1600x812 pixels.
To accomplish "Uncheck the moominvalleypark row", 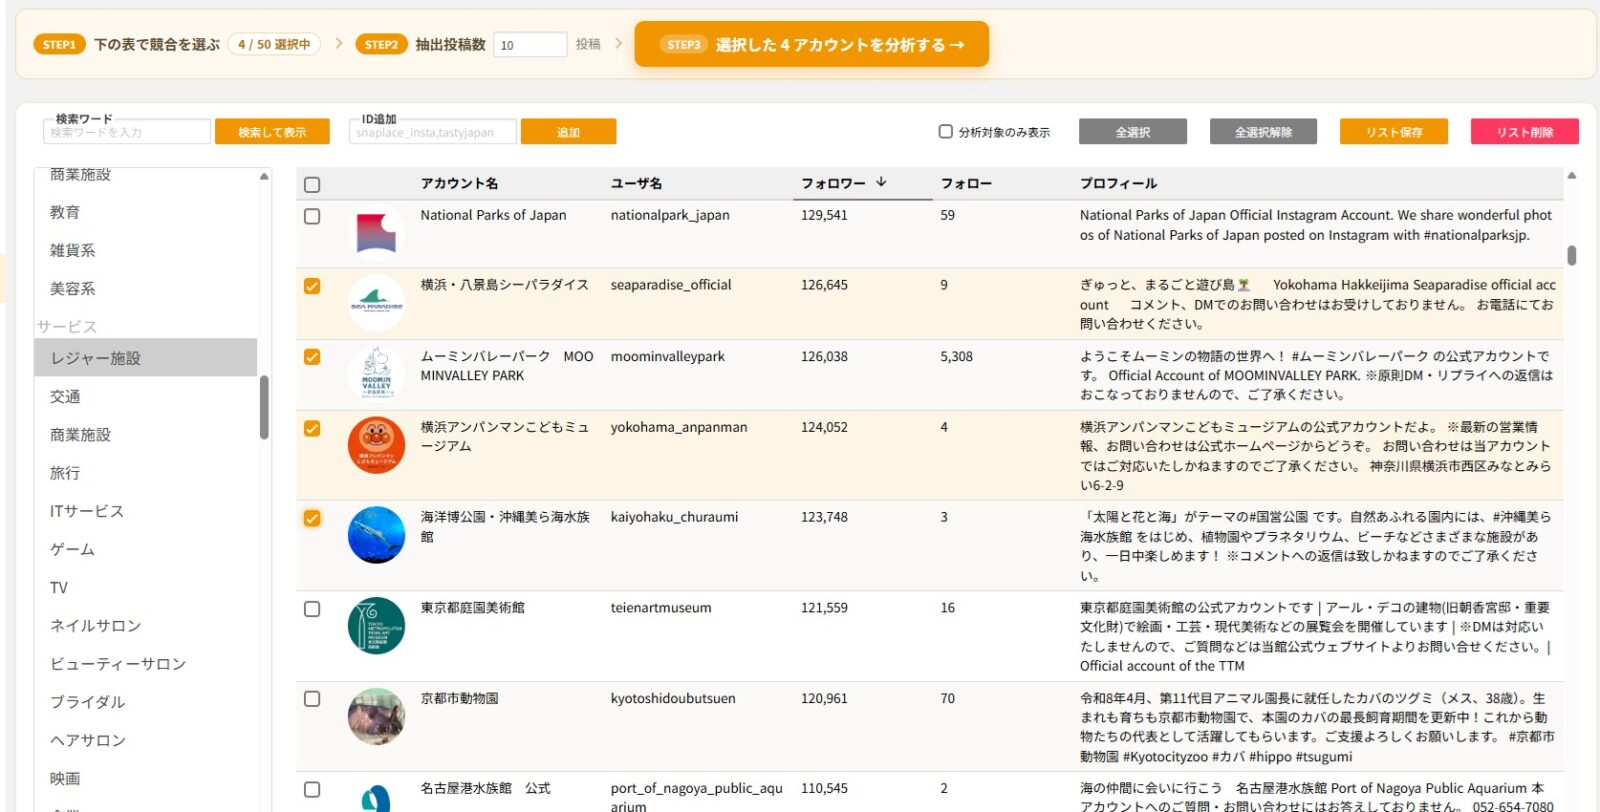I will (x=312, y=357).
